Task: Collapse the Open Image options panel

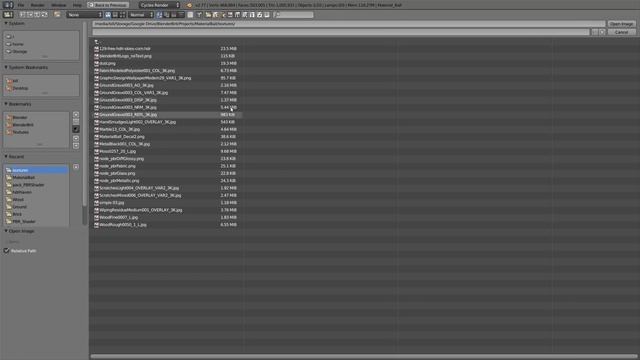Action: (6, 231)
